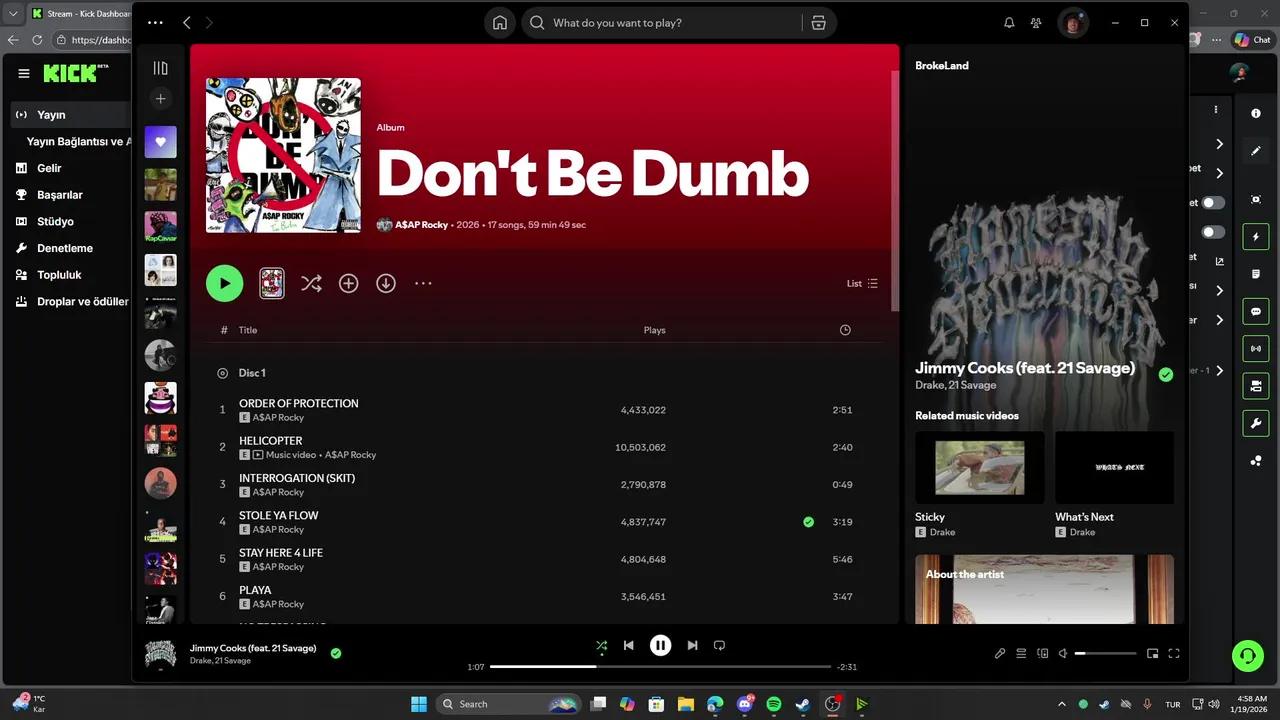
Task: Flip the lower toggle switch in Kick panel
Action: (x=1213, y=232)
